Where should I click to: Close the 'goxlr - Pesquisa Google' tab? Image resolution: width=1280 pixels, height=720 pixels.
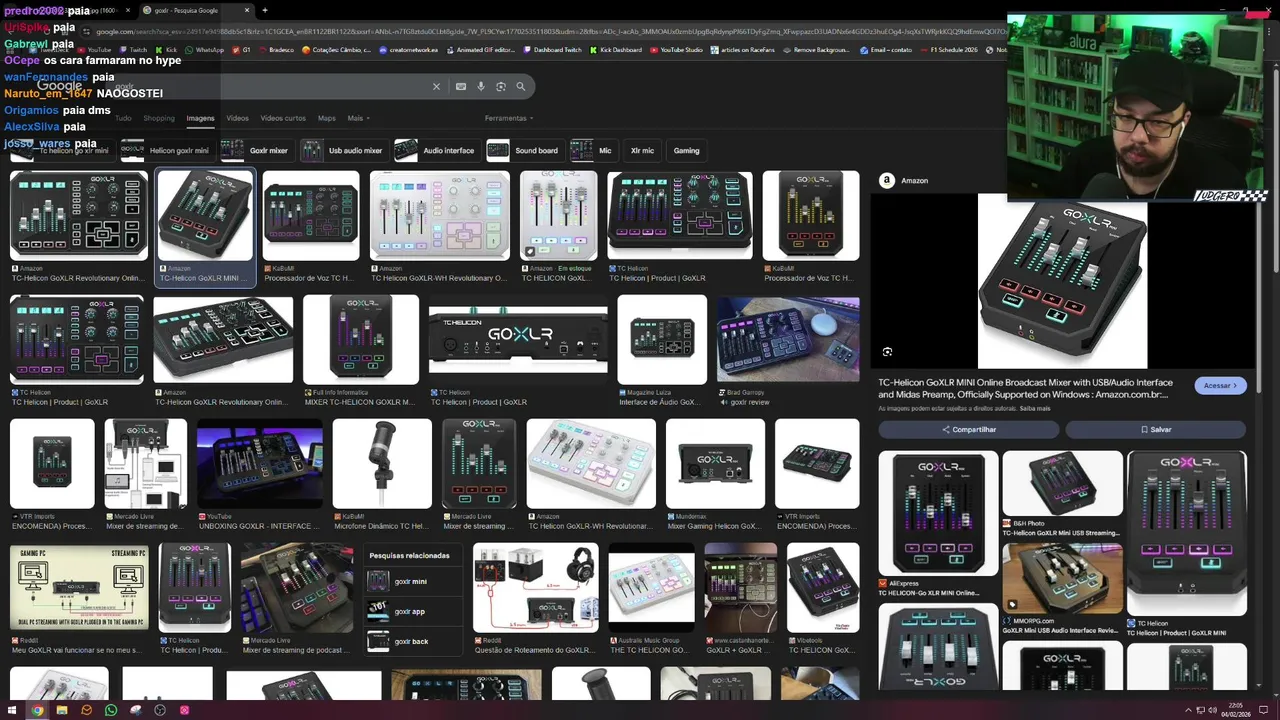click(x=247, y=10)
